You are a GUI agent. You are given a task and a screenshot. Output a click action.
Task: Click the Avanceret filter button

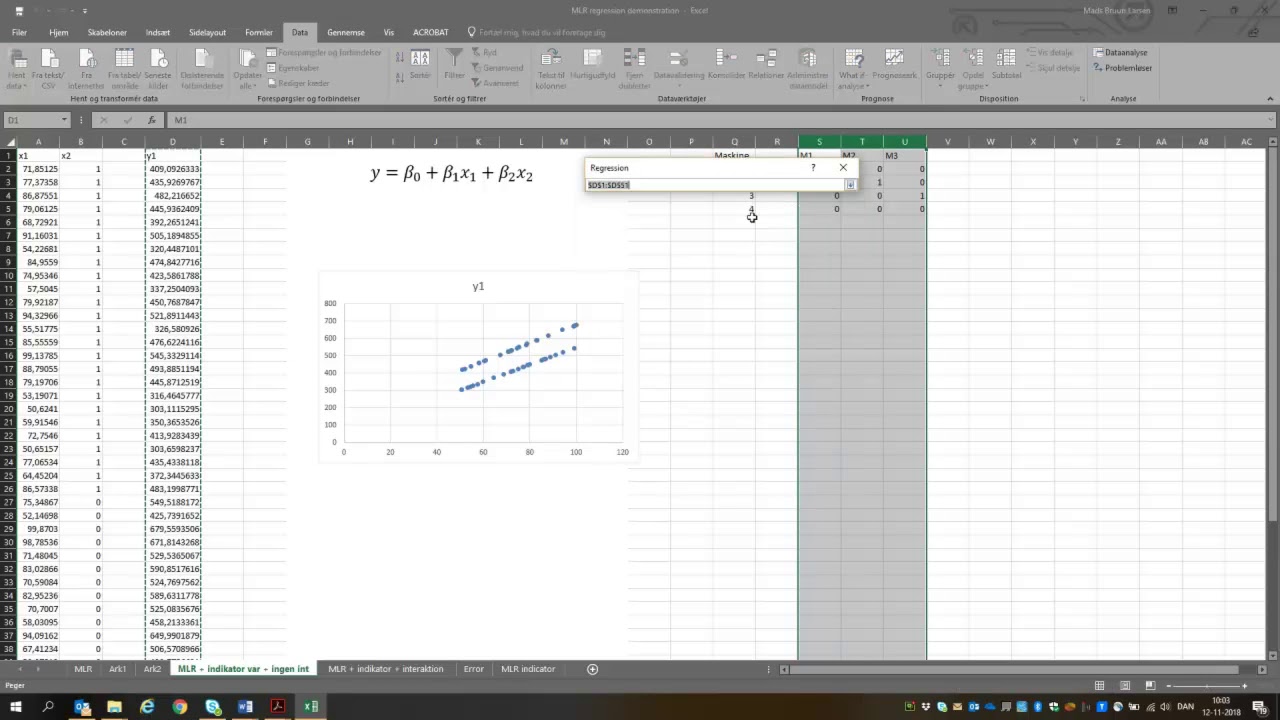[495, 83]
